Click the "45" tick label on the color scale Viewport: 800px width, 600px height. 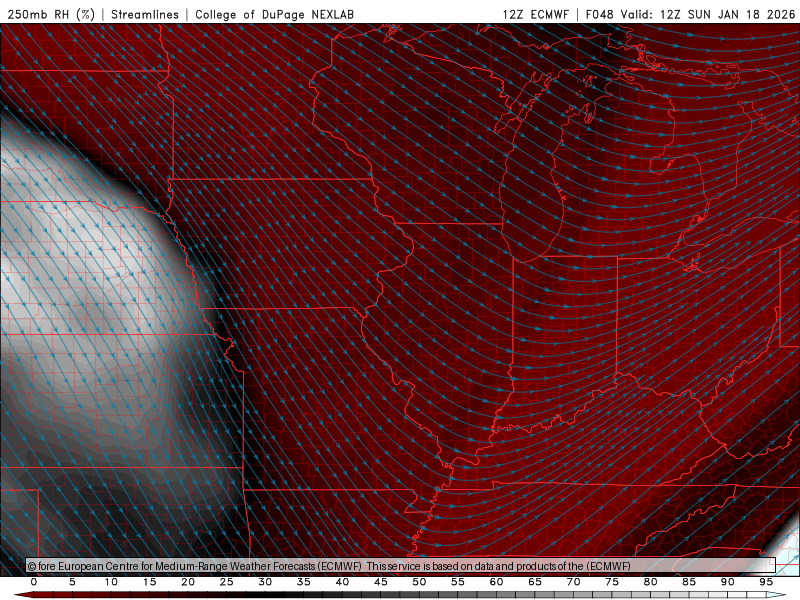(x=381, y=582)
